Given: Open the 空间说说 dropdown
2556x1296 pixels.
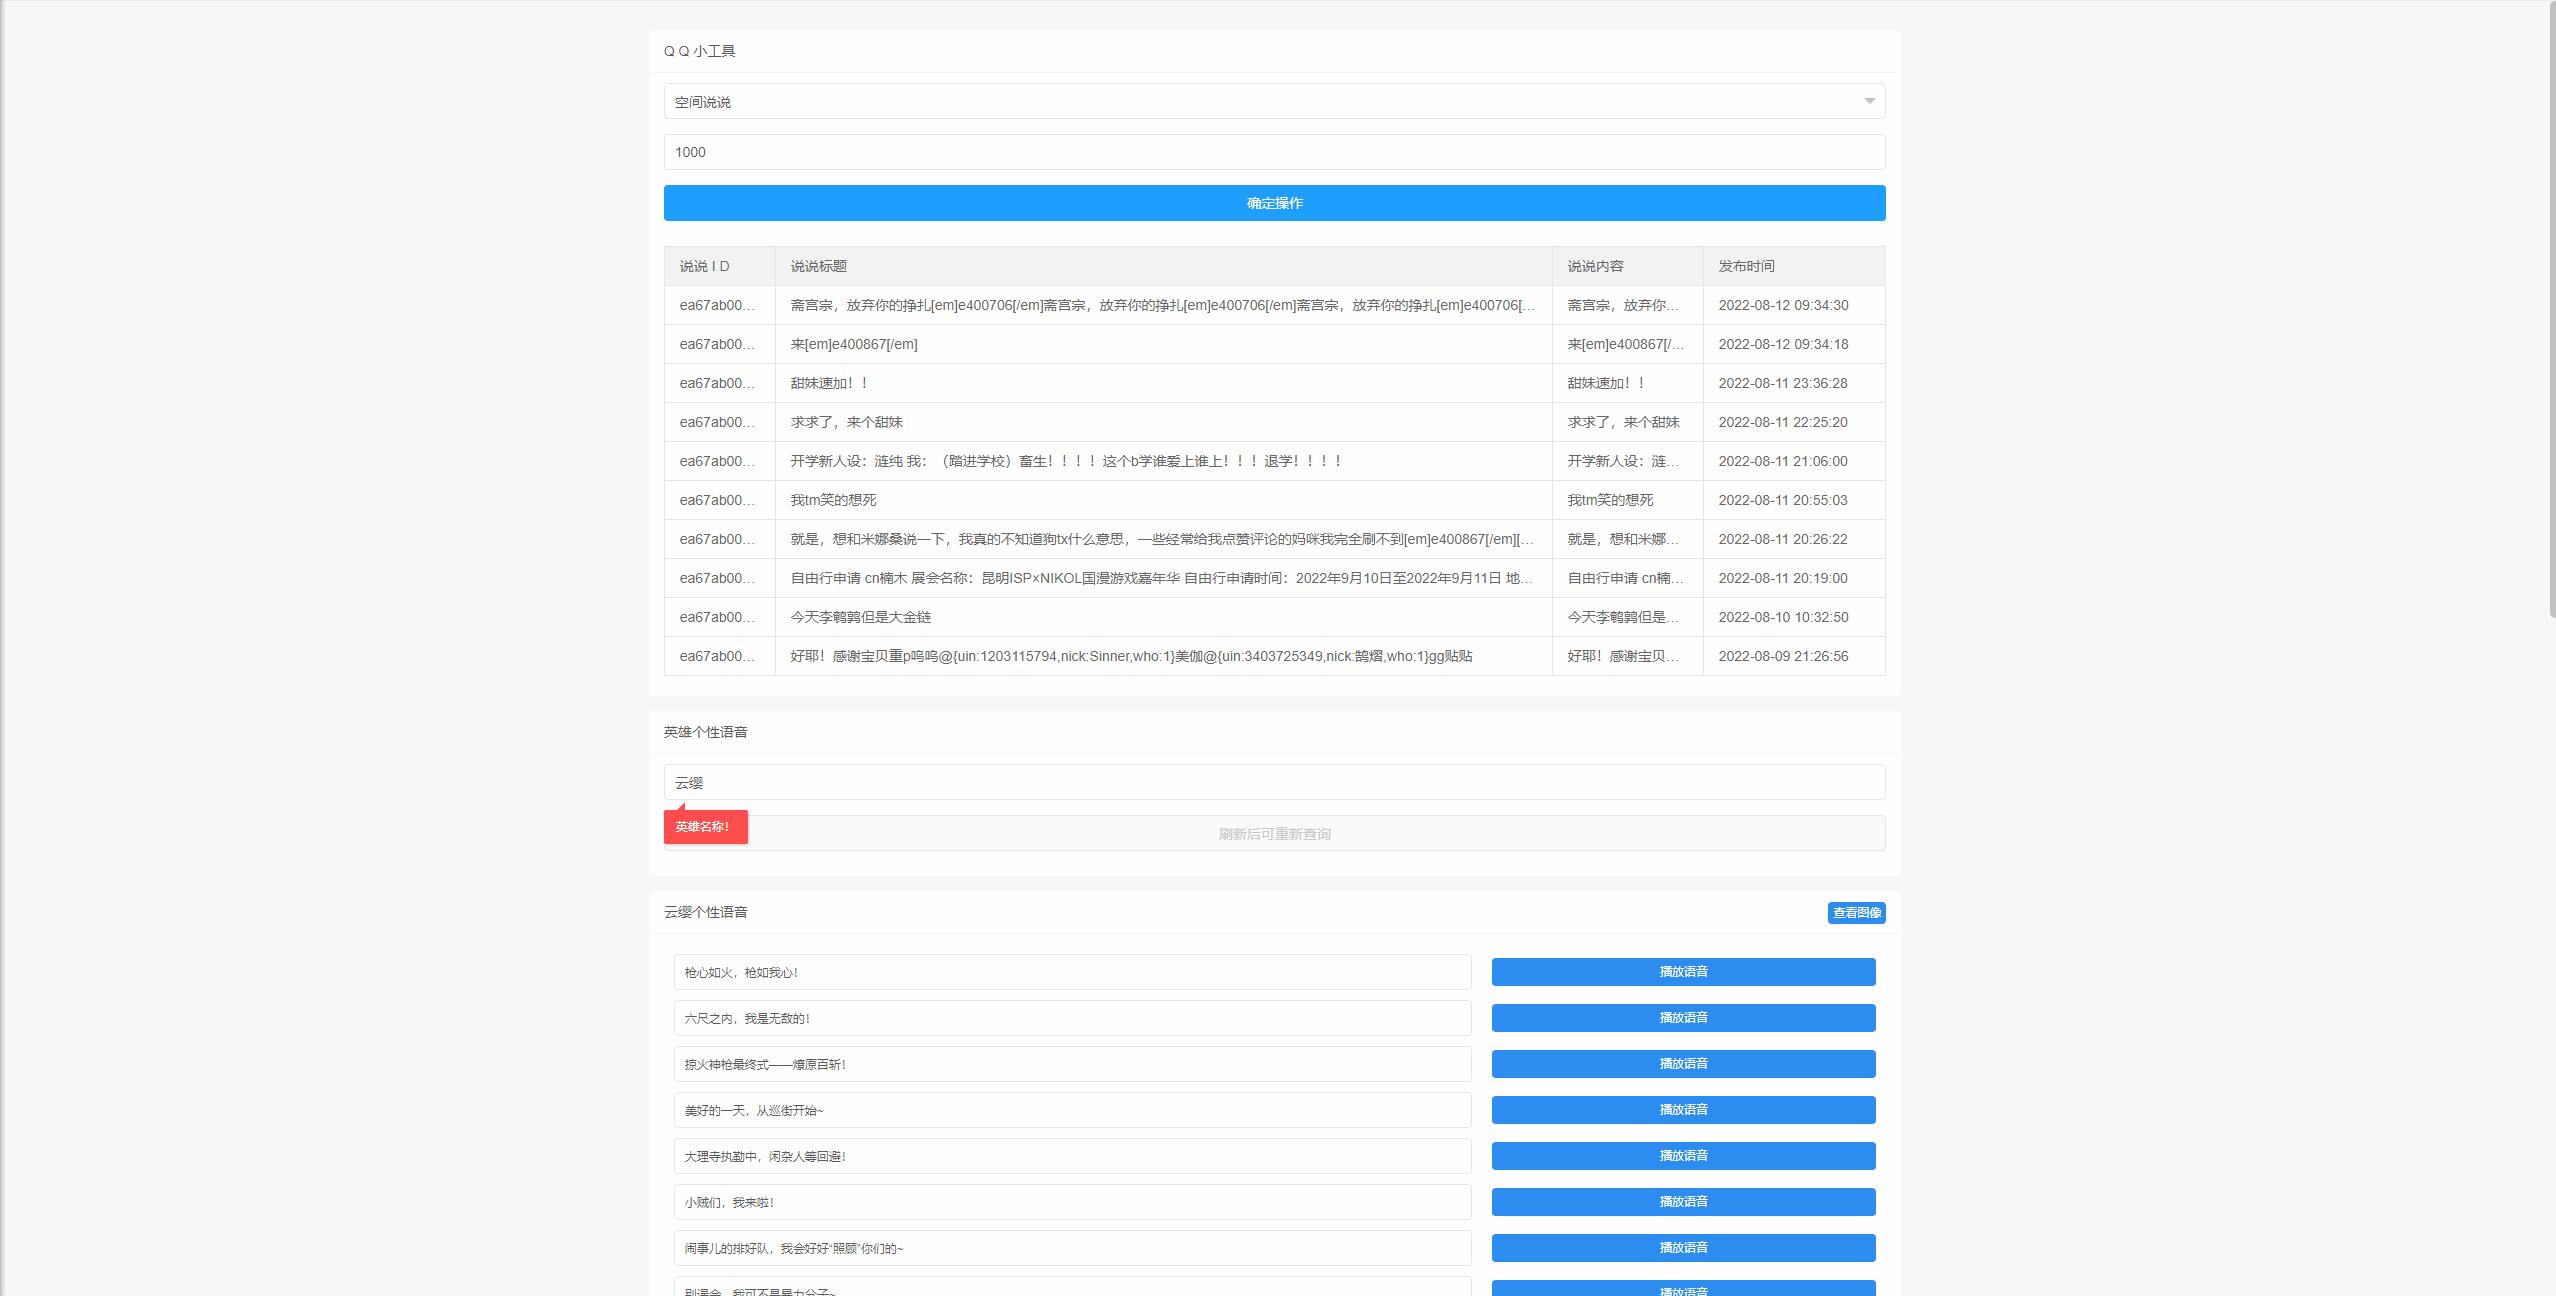Looking at the screenshot, I should point(1274,101).
